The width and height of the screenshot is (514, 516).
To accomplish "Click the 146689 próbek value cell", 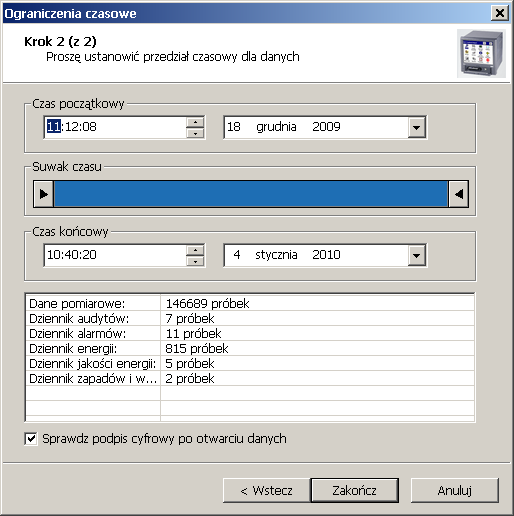I will click(x=317, y=303).
